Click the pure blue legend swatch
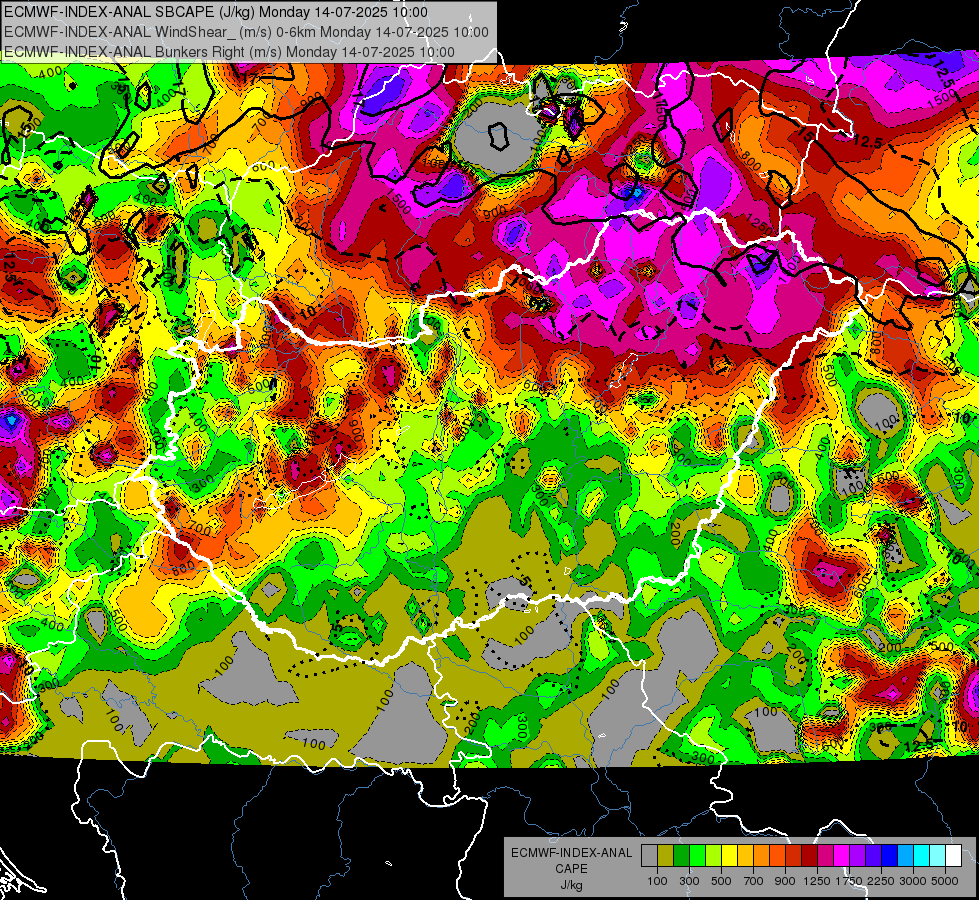 890,855
